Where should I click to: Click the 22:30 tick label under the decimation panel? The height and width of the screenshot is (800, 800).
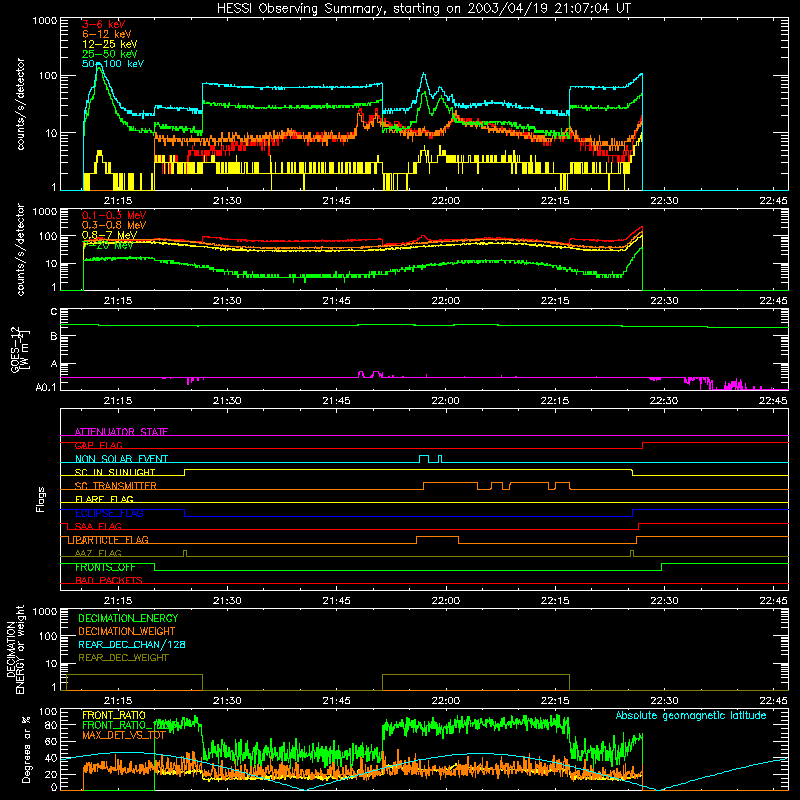(x=664, y=701)
